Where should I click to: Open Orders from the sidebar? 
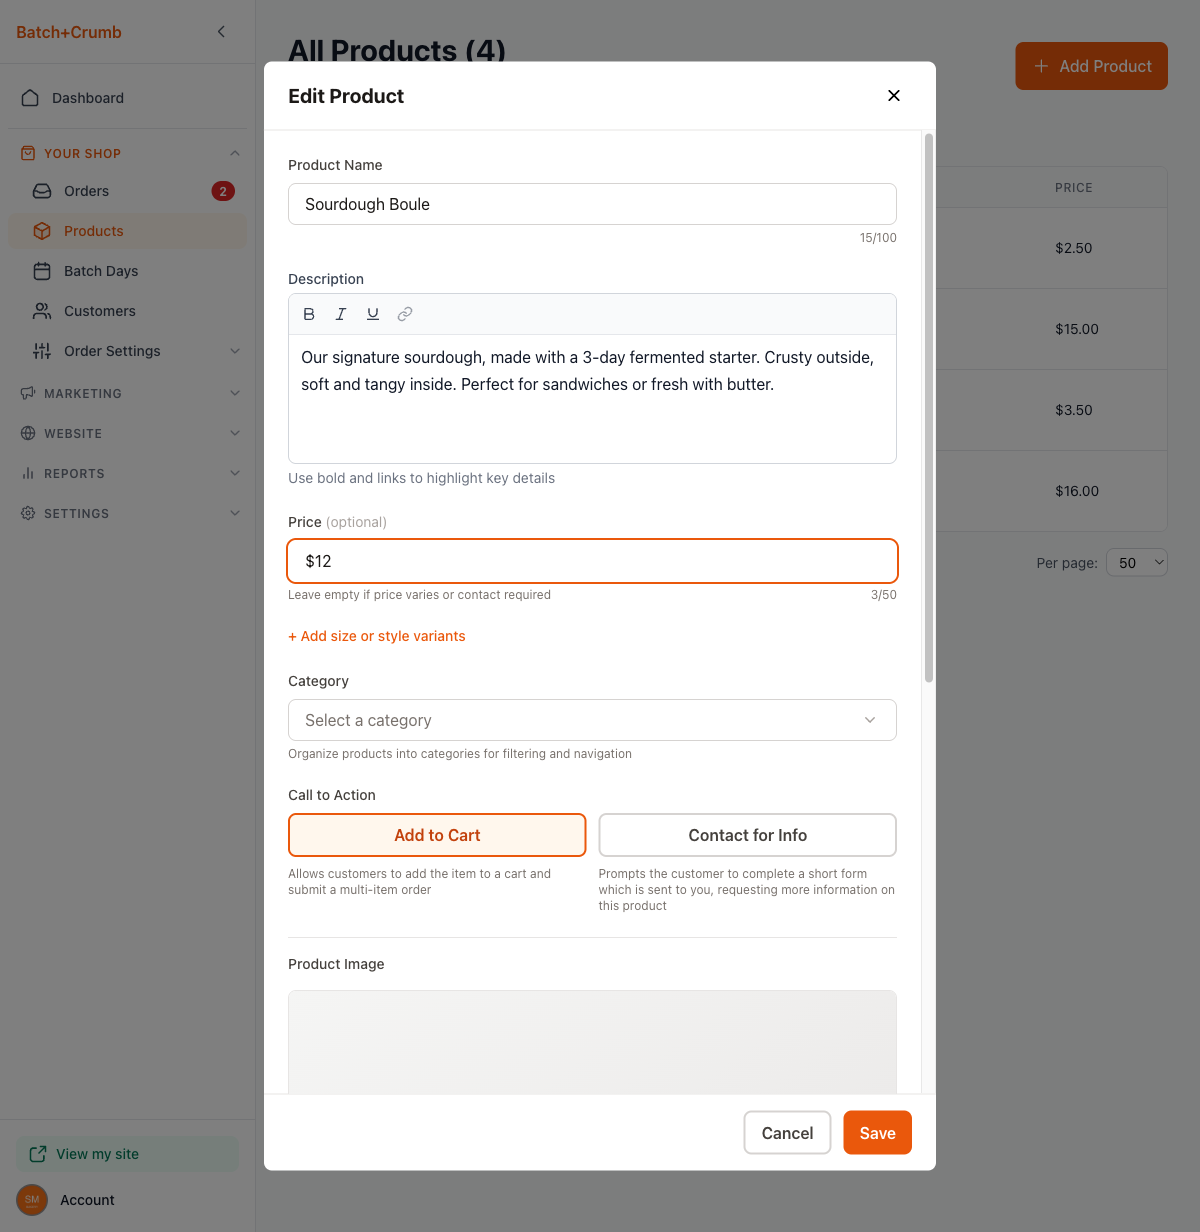87,191
